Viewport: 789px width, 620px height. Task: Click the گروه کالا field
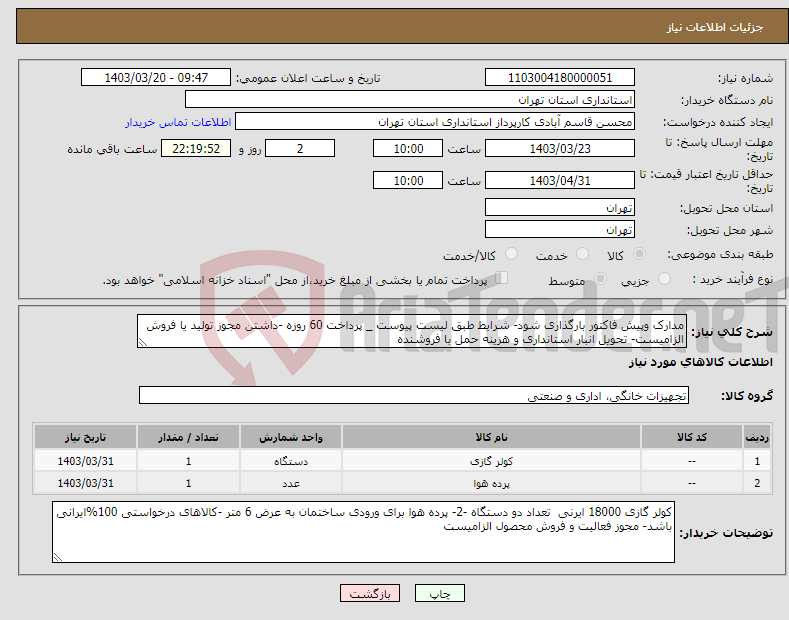(x=414, y=396)
